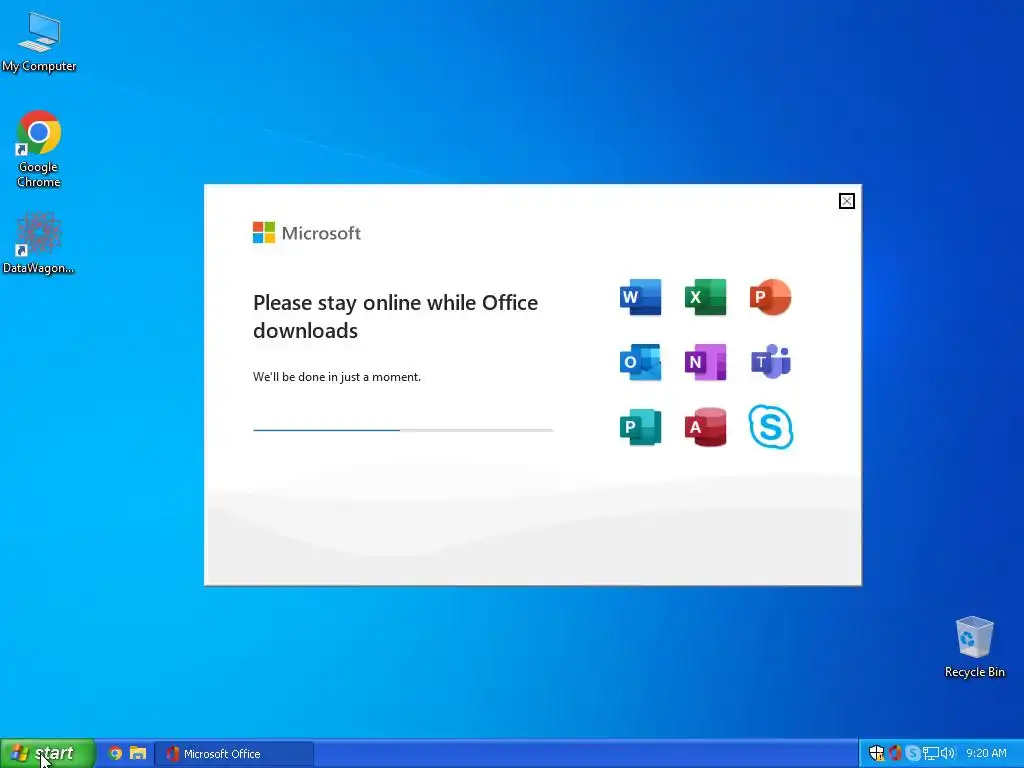This screenshot has width=1024, height=768.
Task: Click the Office download progress bar
Action: [403, 430]
